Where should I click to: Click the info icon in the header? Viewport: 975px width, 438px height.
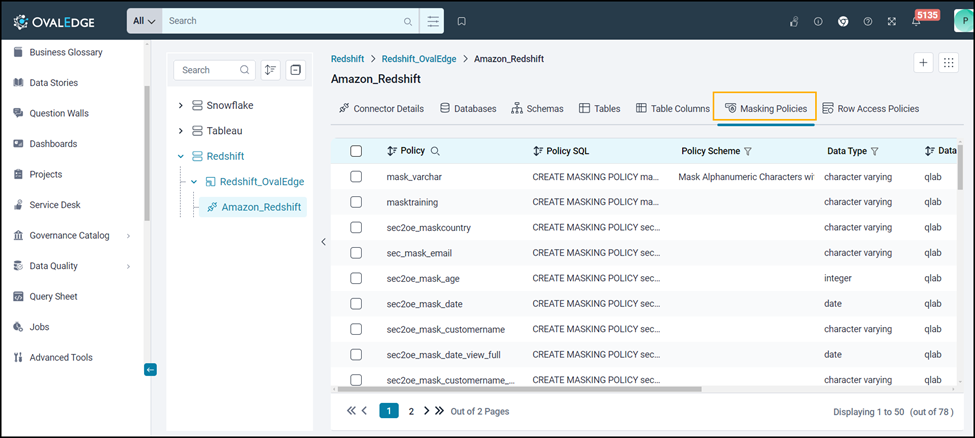(x=818, y=21)
